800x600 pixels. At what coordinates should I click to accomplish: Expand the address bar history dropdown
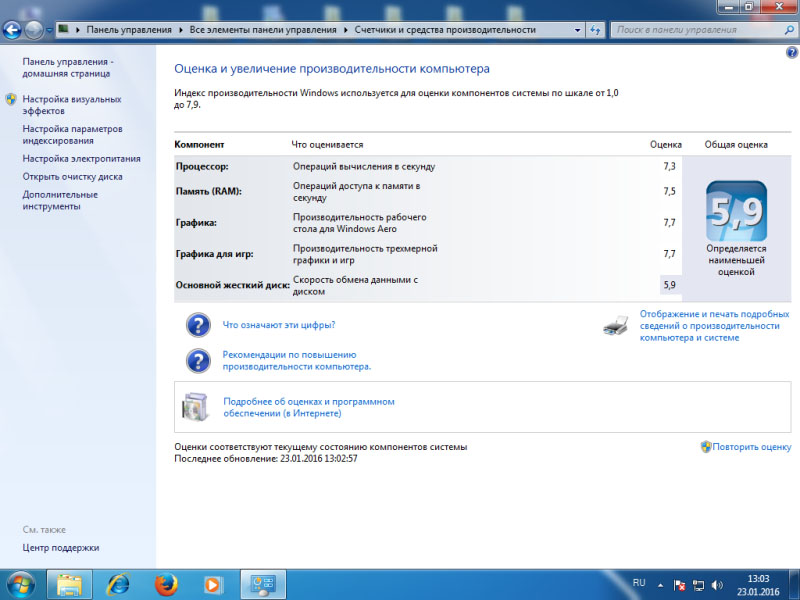(578, 30)
